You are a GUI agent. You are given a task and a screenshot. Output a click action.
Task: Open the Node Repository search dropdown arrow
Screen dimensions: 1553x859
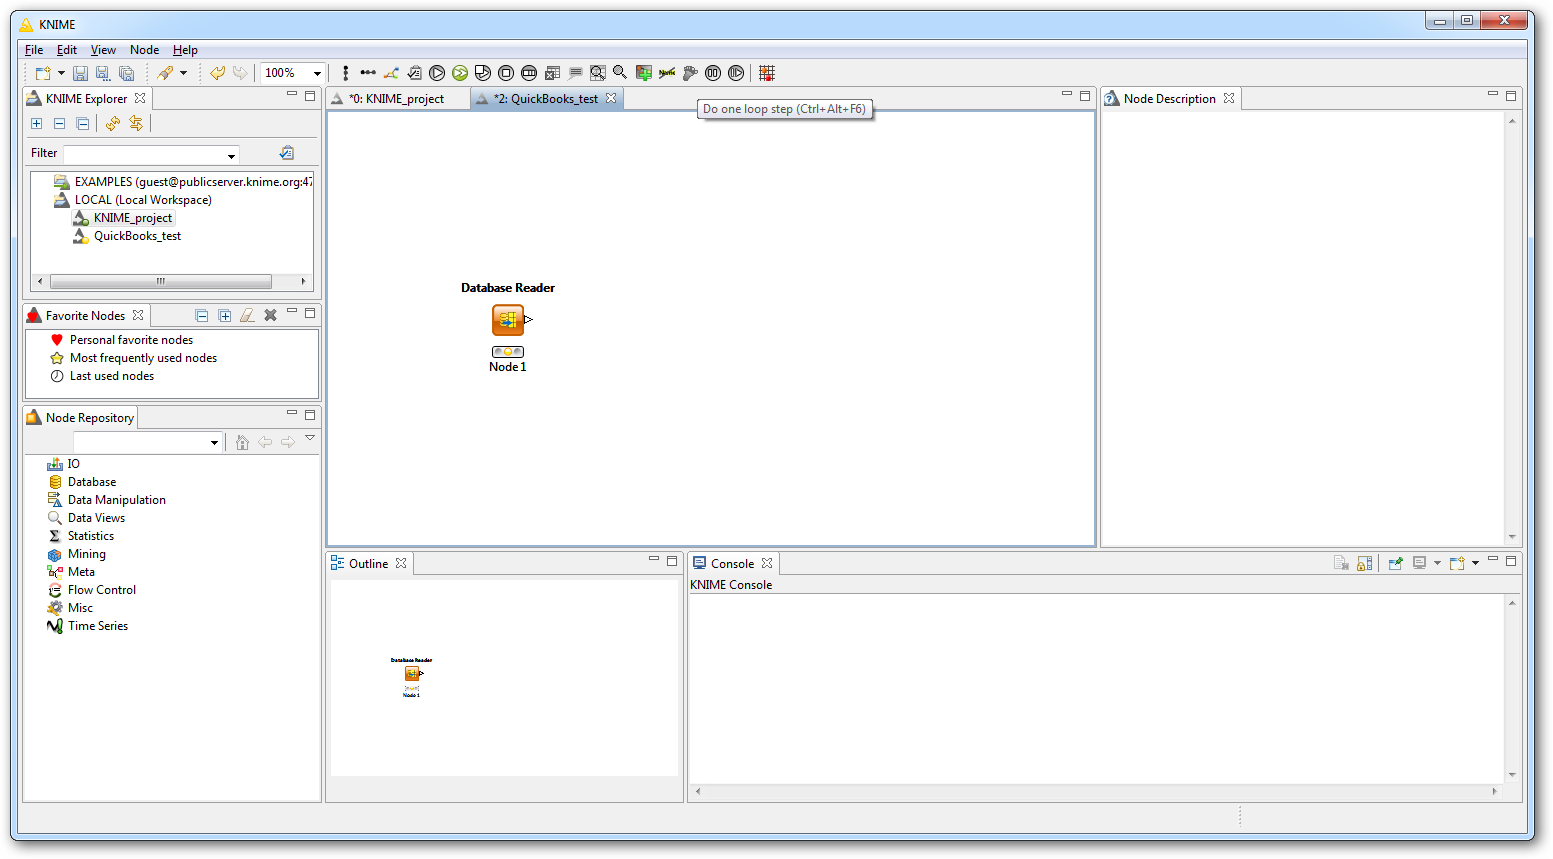pos(214,443)
